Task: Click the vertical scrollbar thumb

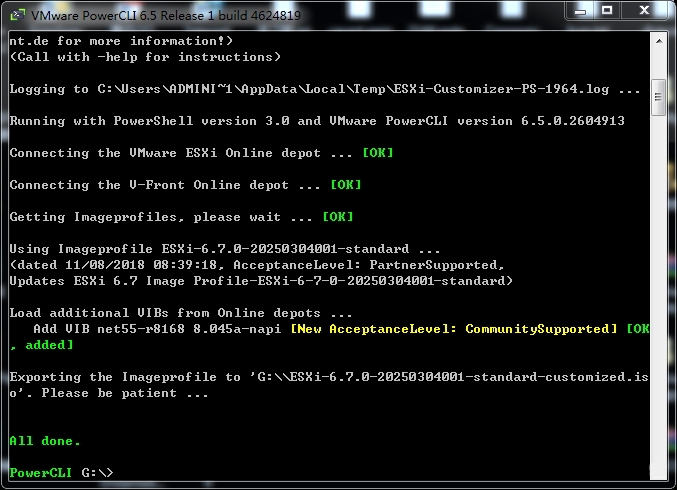Action: click(659, 98)
